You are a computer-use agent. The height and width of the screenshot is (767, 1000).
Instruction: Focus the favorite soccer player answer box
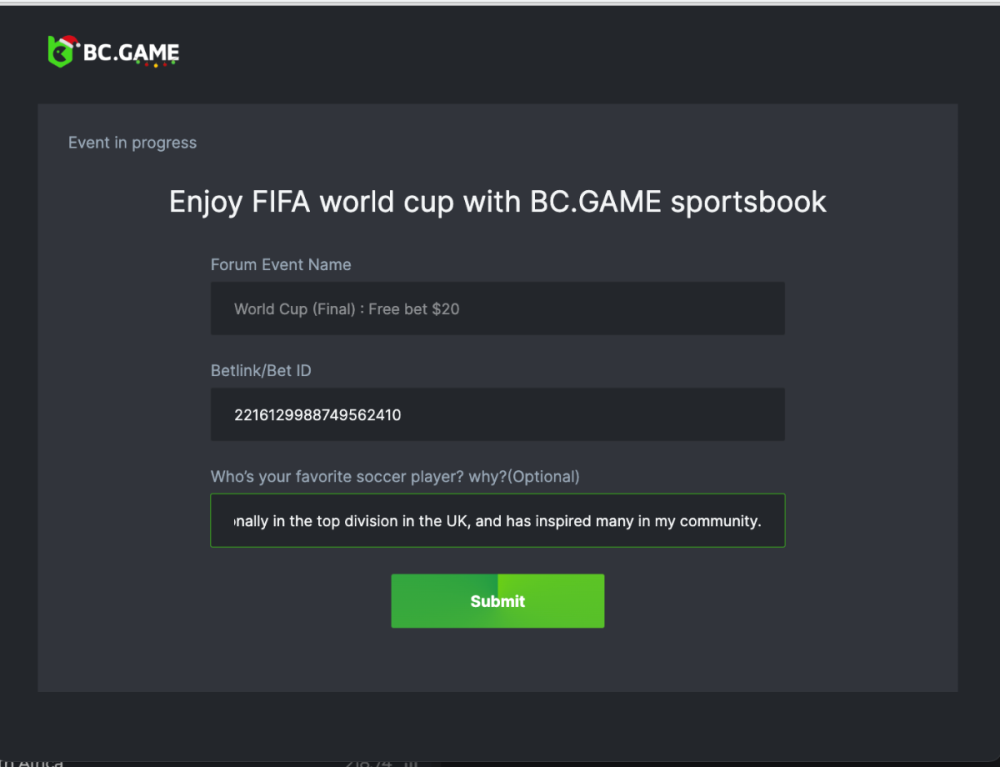[497, 520]
